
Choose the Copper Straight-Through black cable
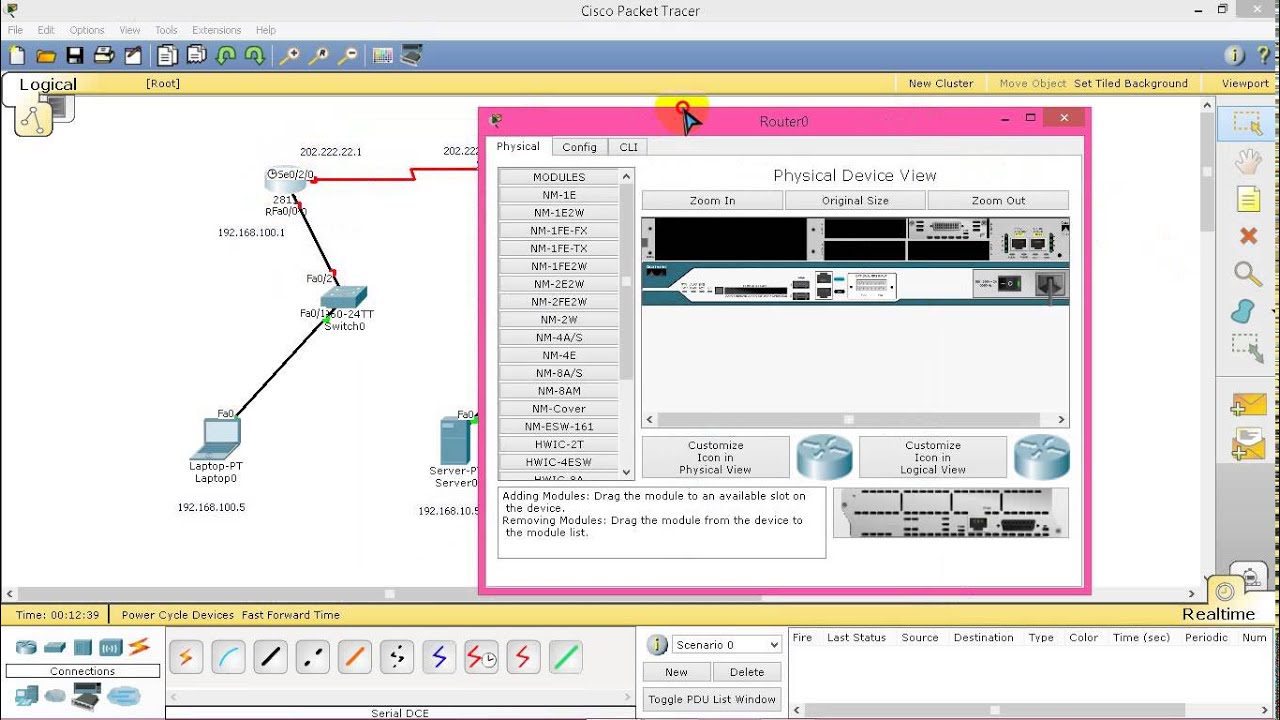tap(270, 657)
